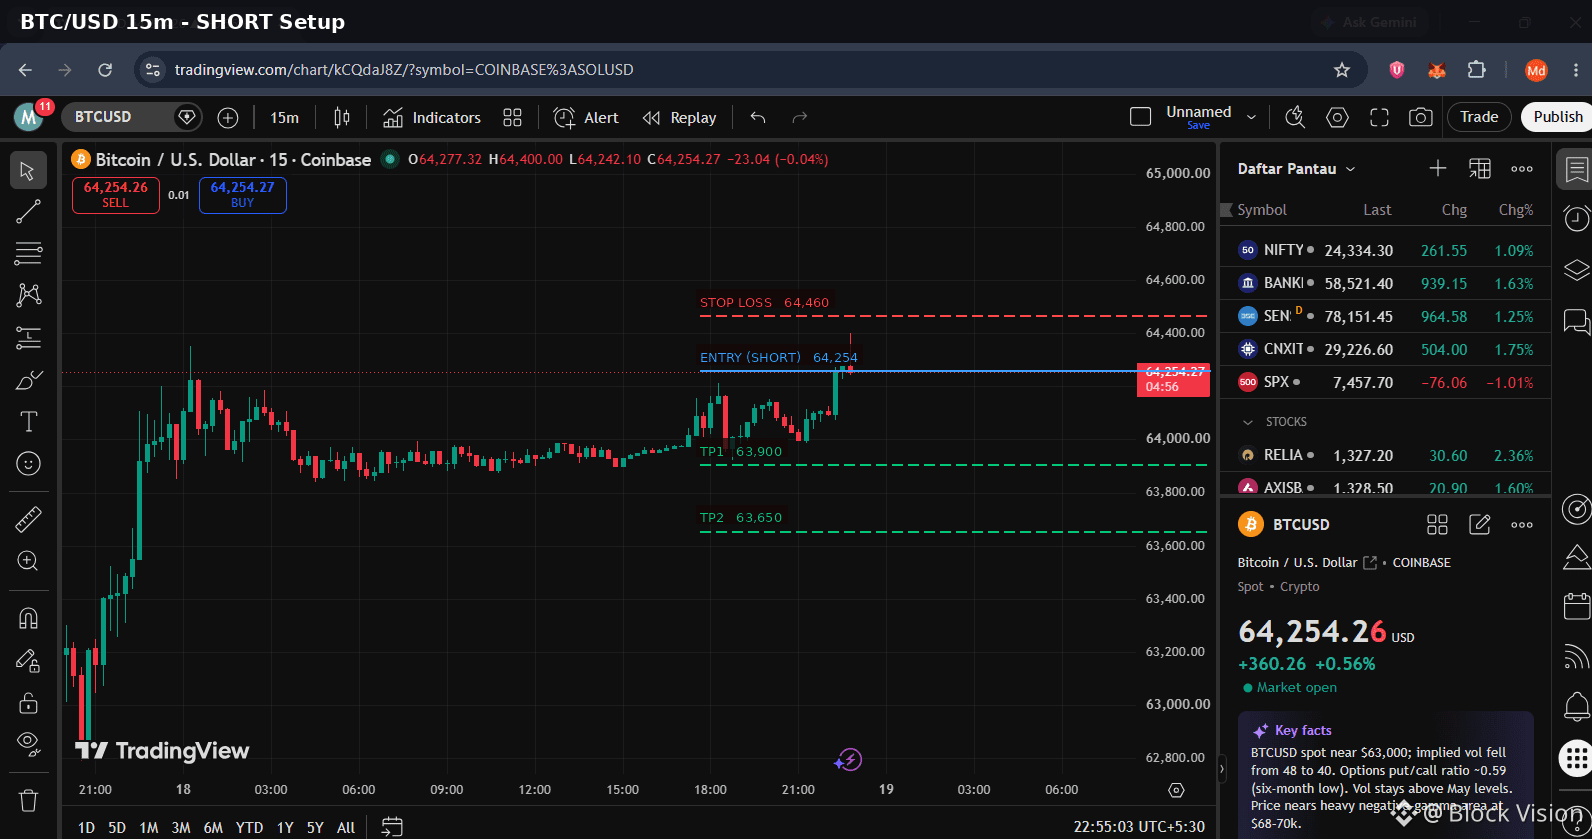
Task: Click the Trade button
Action: pos(1479,117)
